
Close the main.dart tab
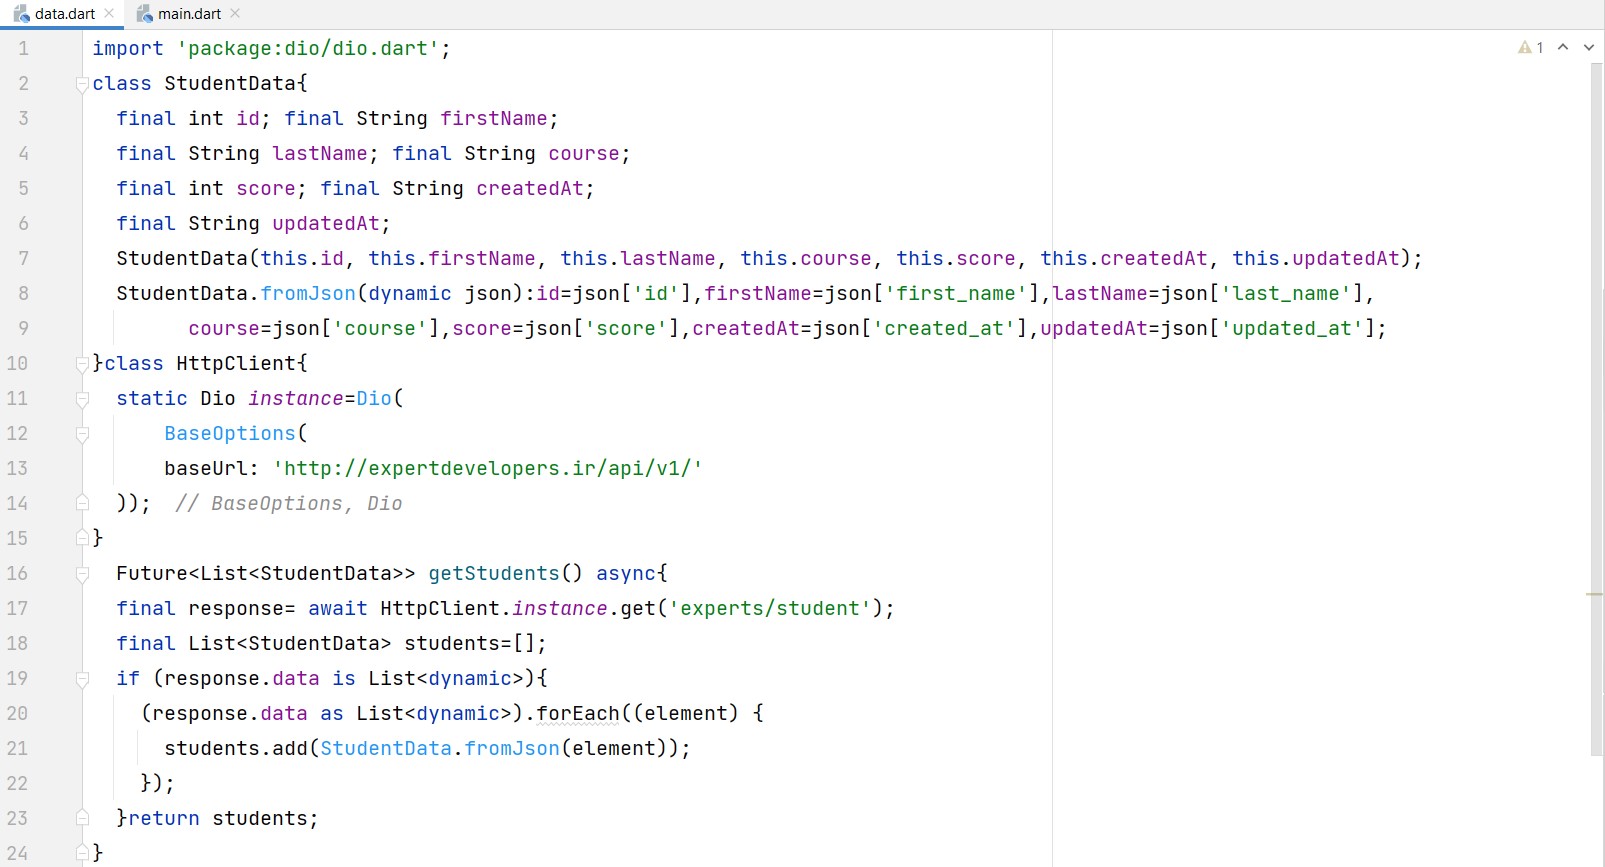235,14
